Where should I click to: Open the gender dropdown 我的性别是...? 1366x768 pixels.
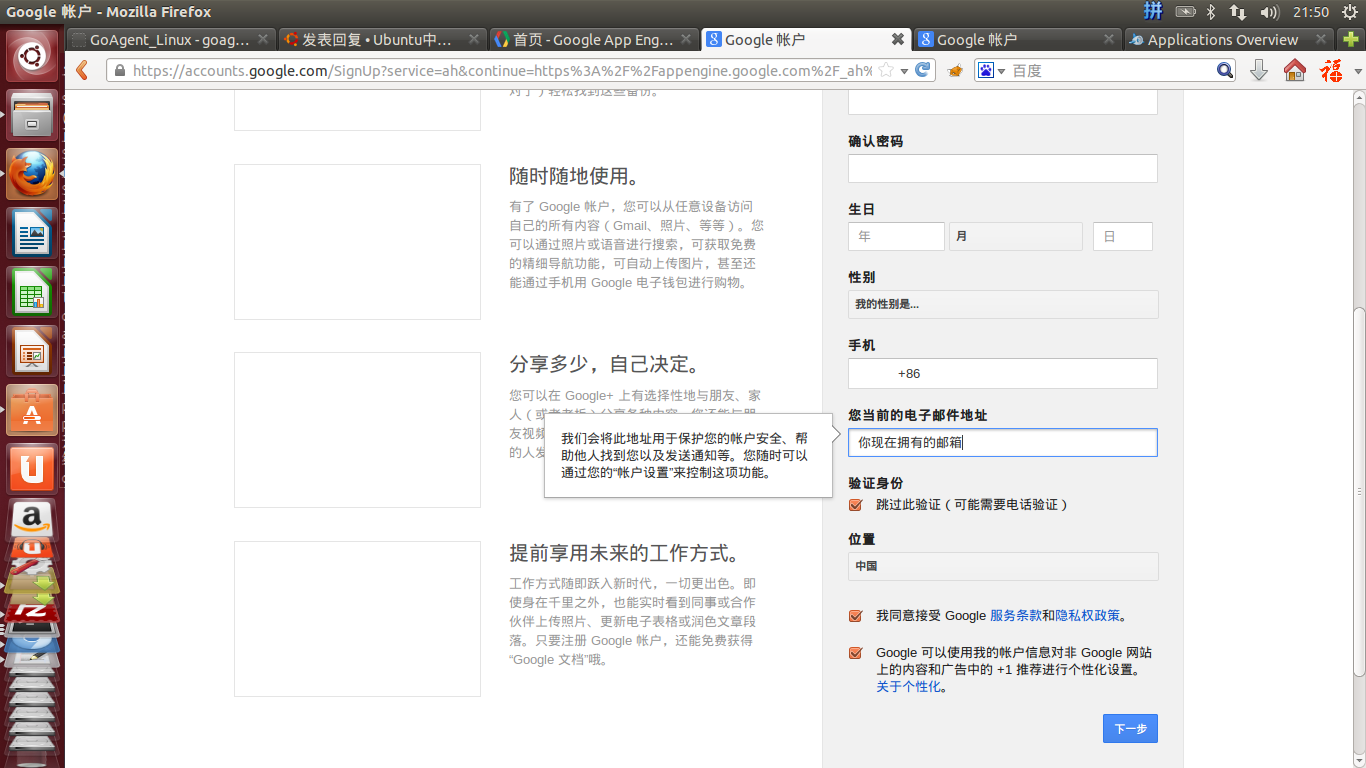tap(1003, 304)
